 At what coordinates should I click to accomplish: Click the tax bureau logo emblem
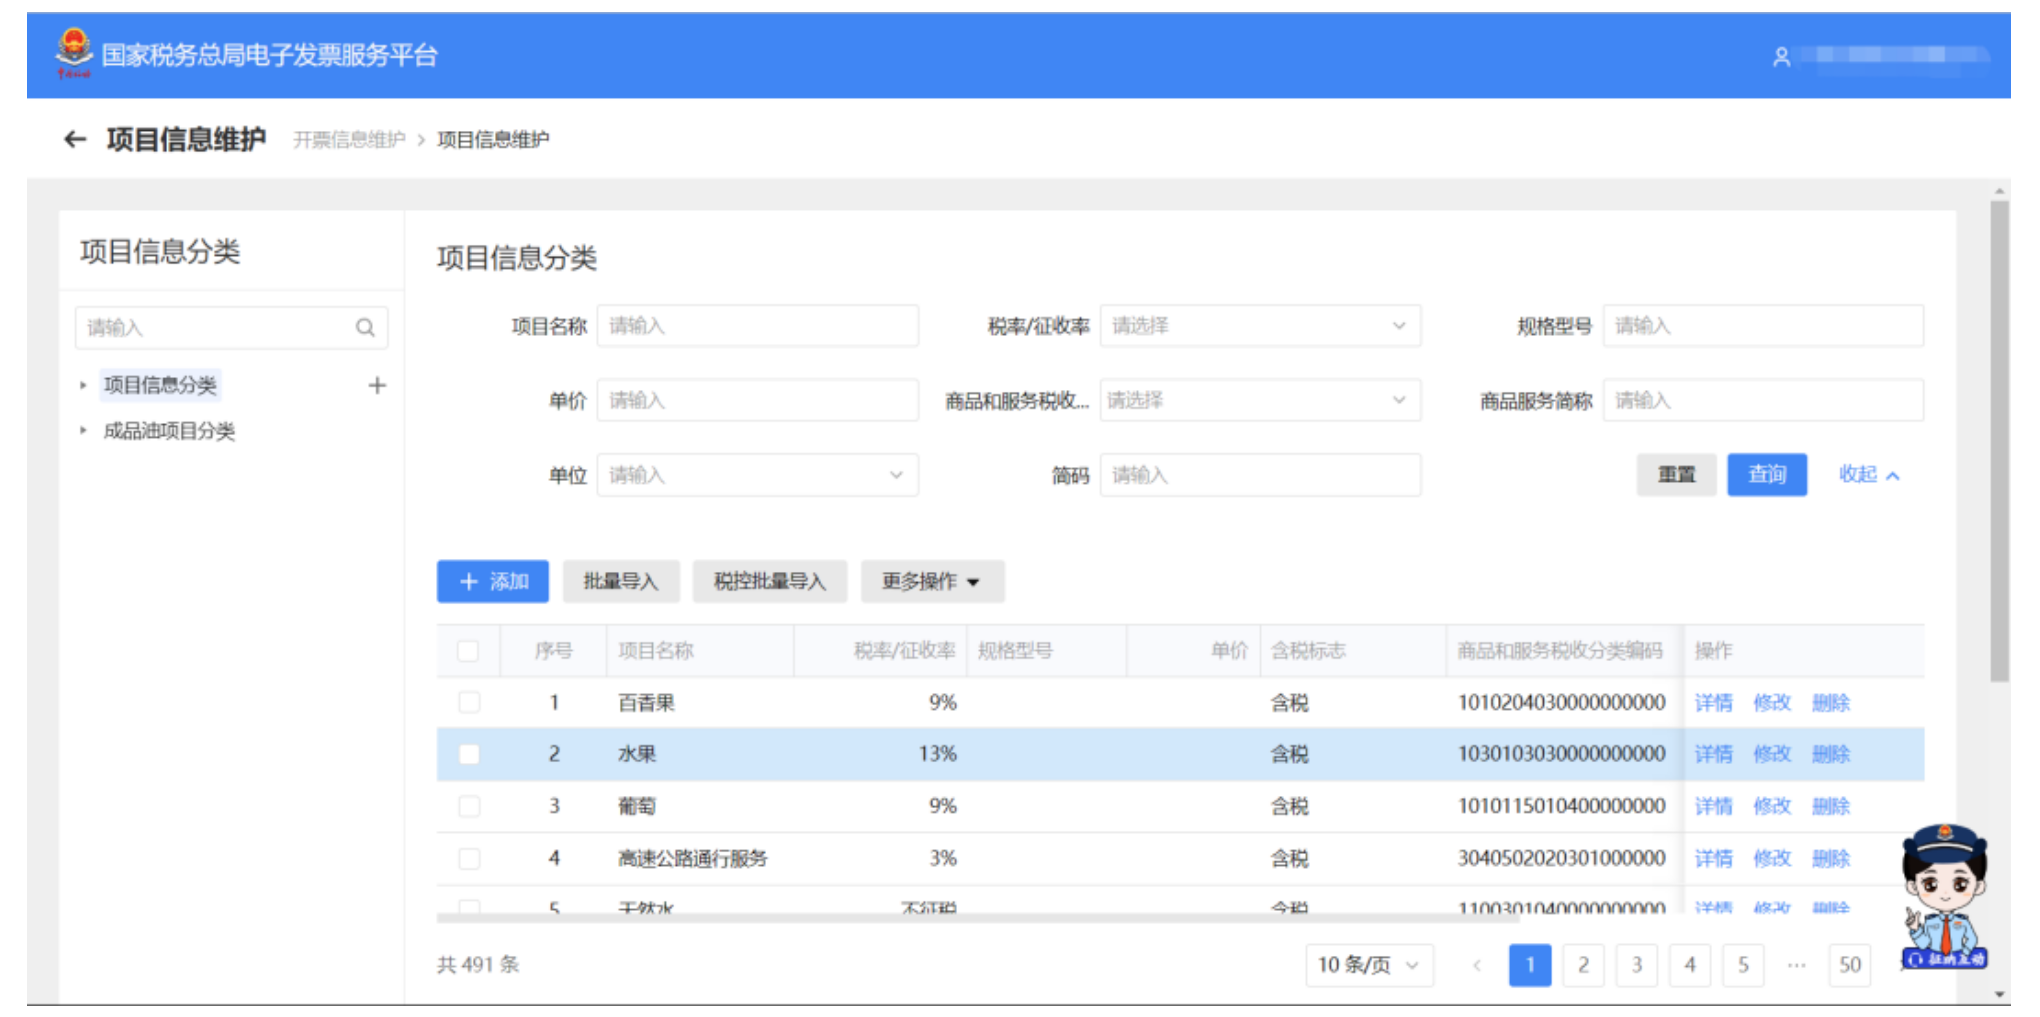74,53
